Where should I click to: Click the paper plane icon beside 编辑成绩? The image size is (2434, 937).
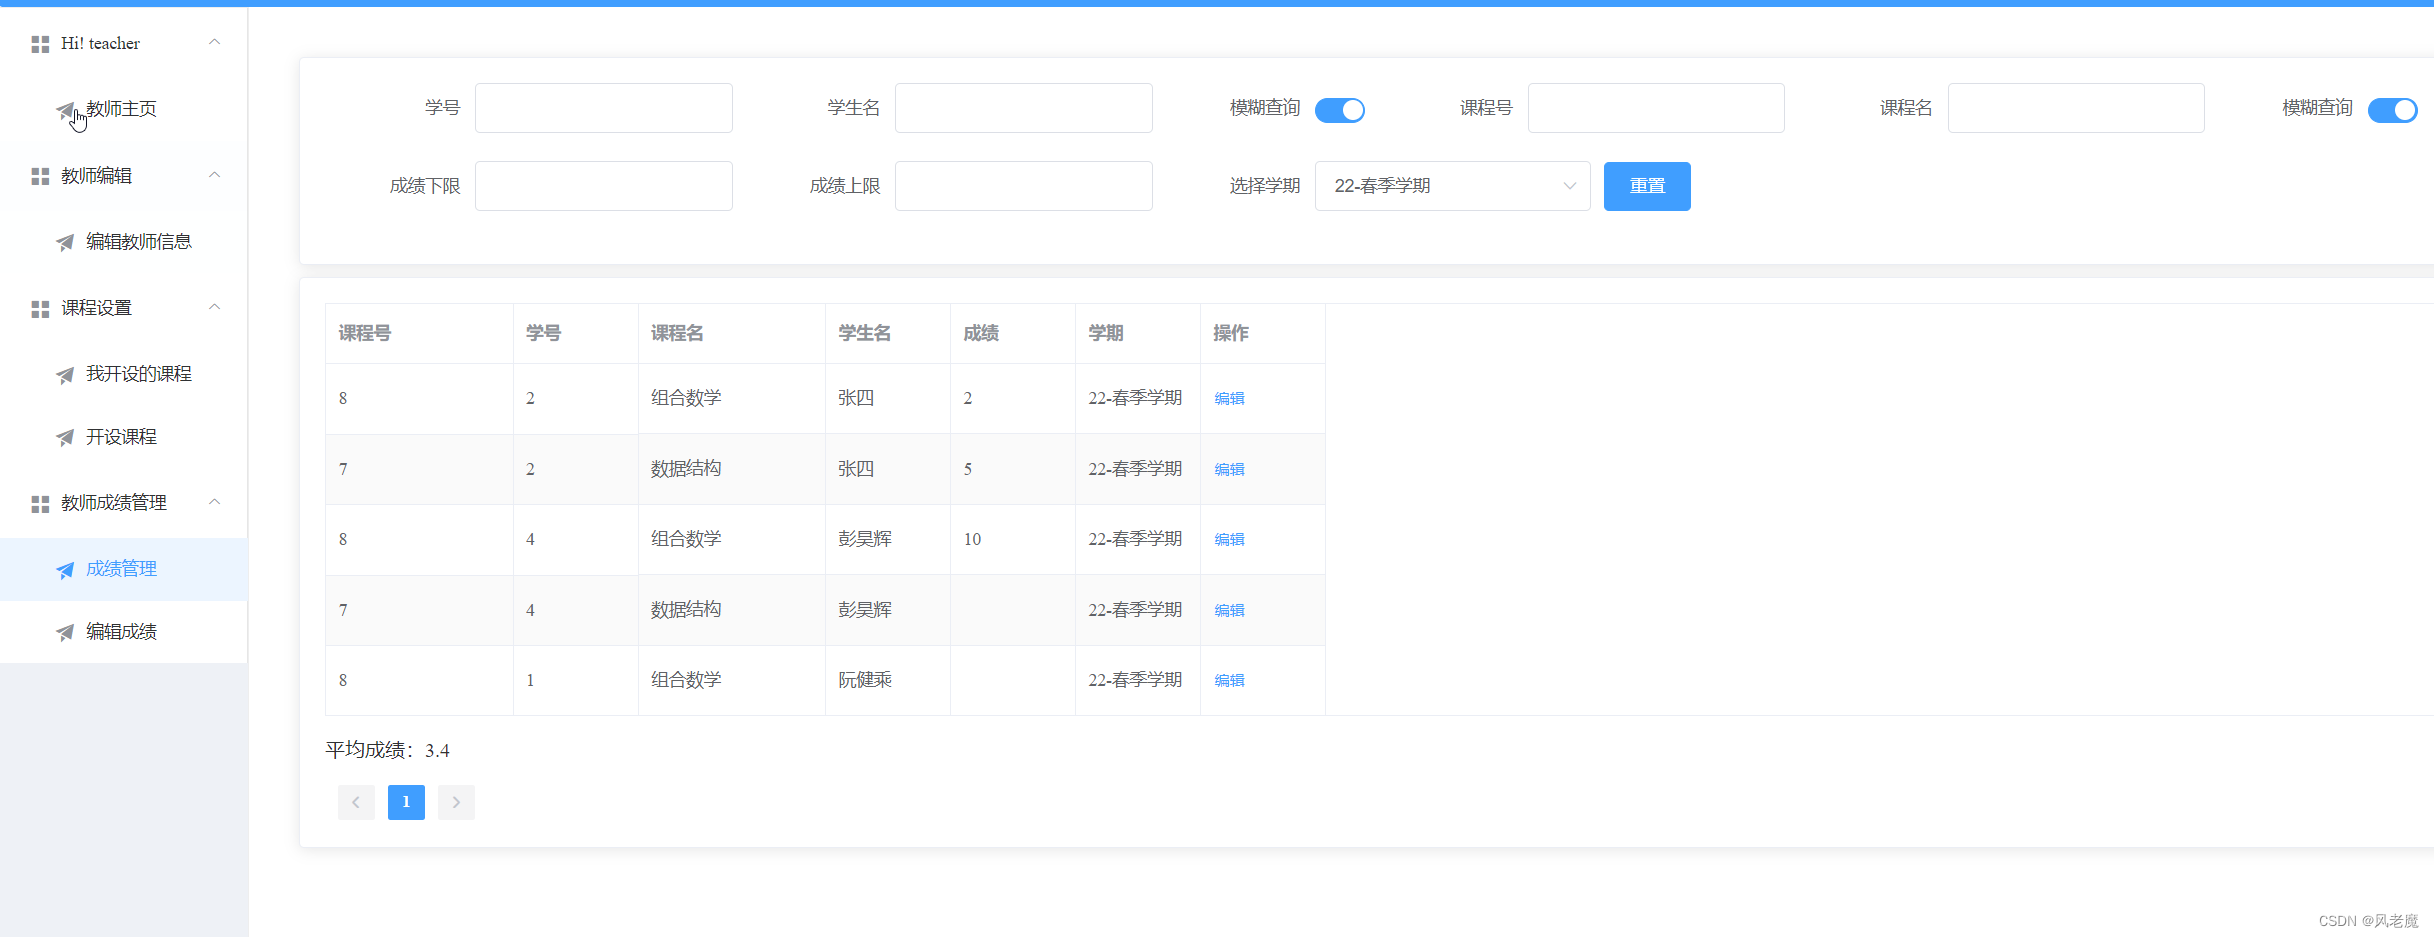pyautogui.click(x=65, y=632)
